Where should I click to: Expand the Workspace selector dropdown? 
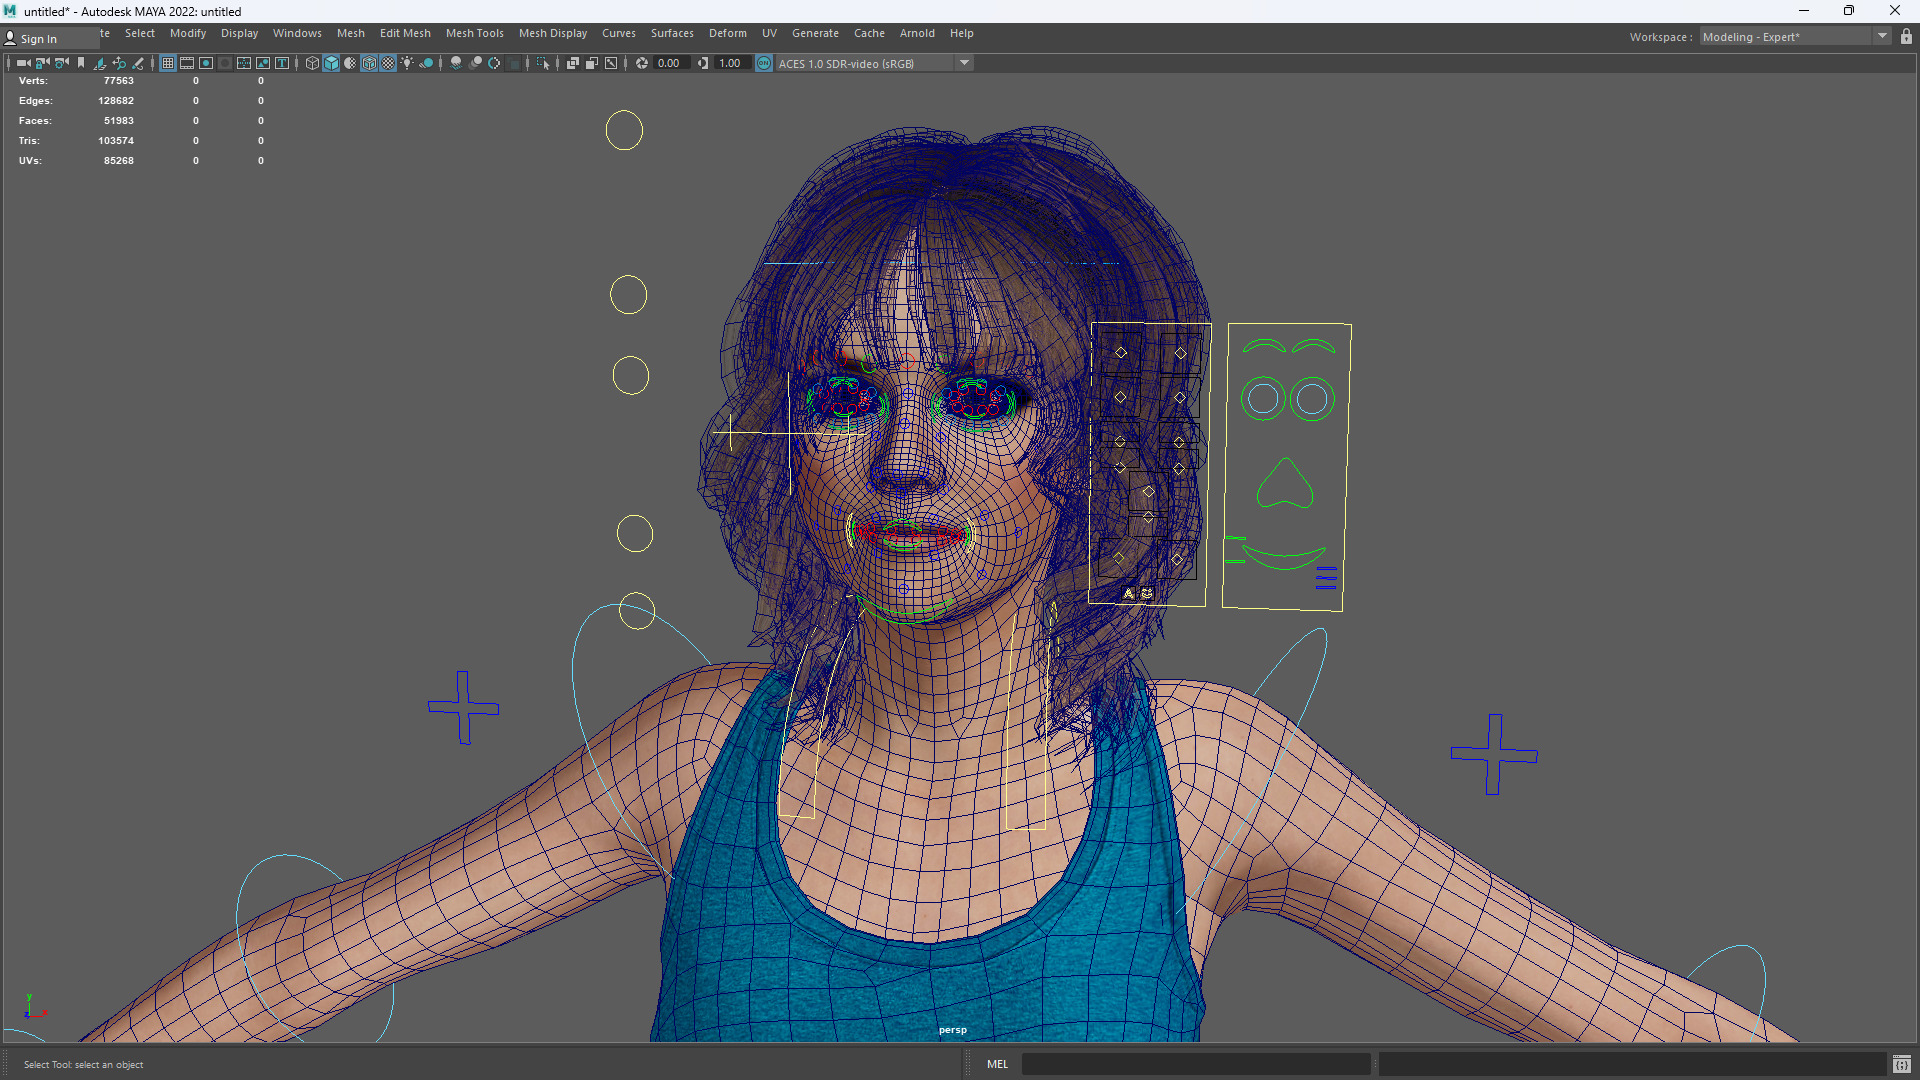point(1882,37)
